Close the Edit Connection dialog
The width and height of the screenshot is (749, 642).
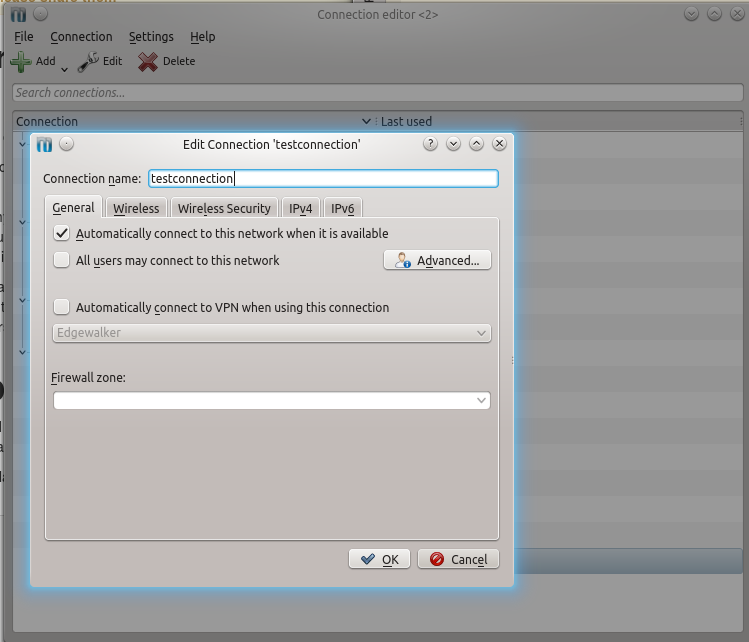tap(499, 144)
